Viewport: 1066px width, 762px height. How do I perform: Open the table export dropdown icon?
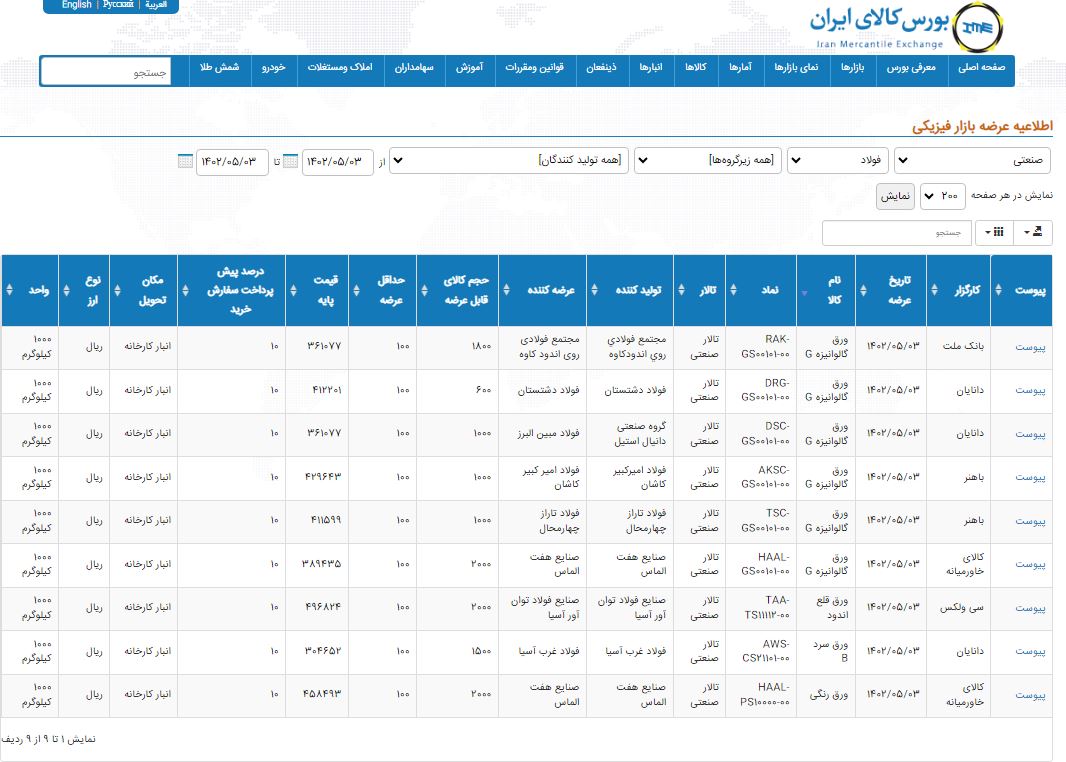tap(1033, 232)
